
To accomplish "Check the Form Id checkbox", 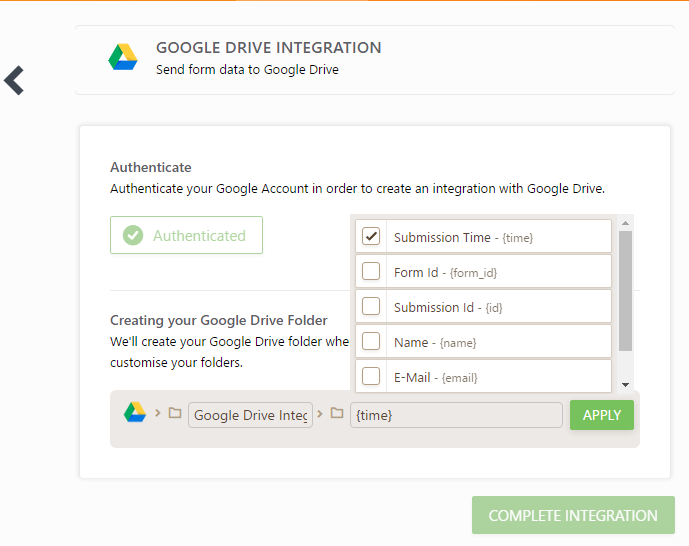I will [x=371, y=272].
